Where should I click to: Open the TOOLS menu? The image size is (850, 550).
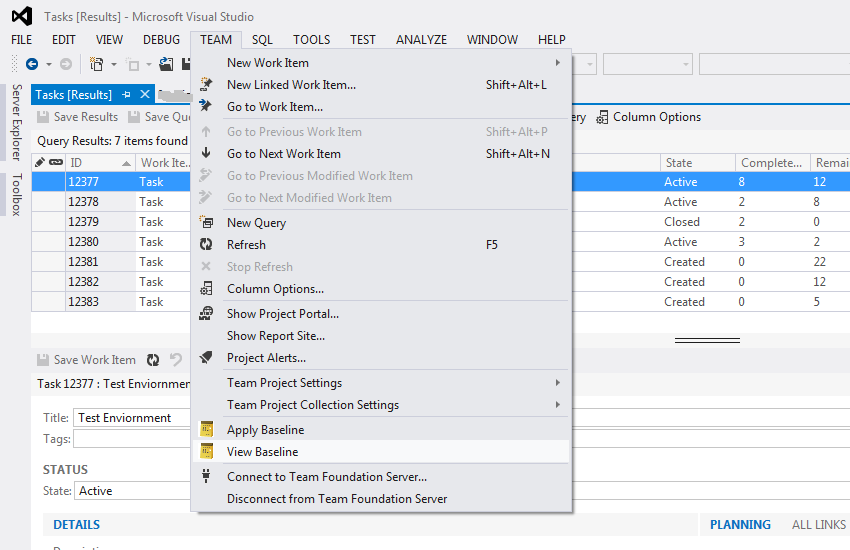click(x=312, y=40)
